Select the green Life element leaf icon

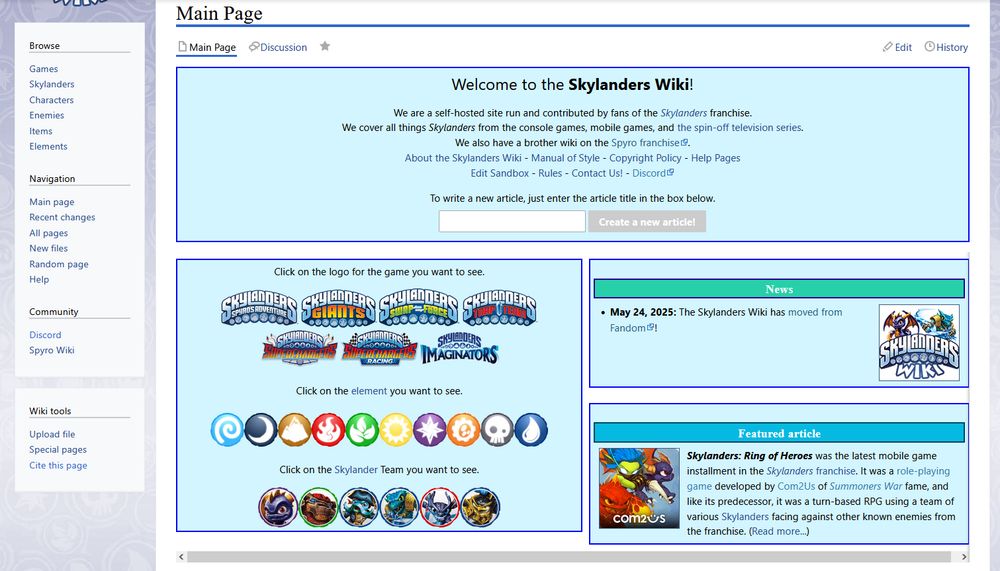362,429
